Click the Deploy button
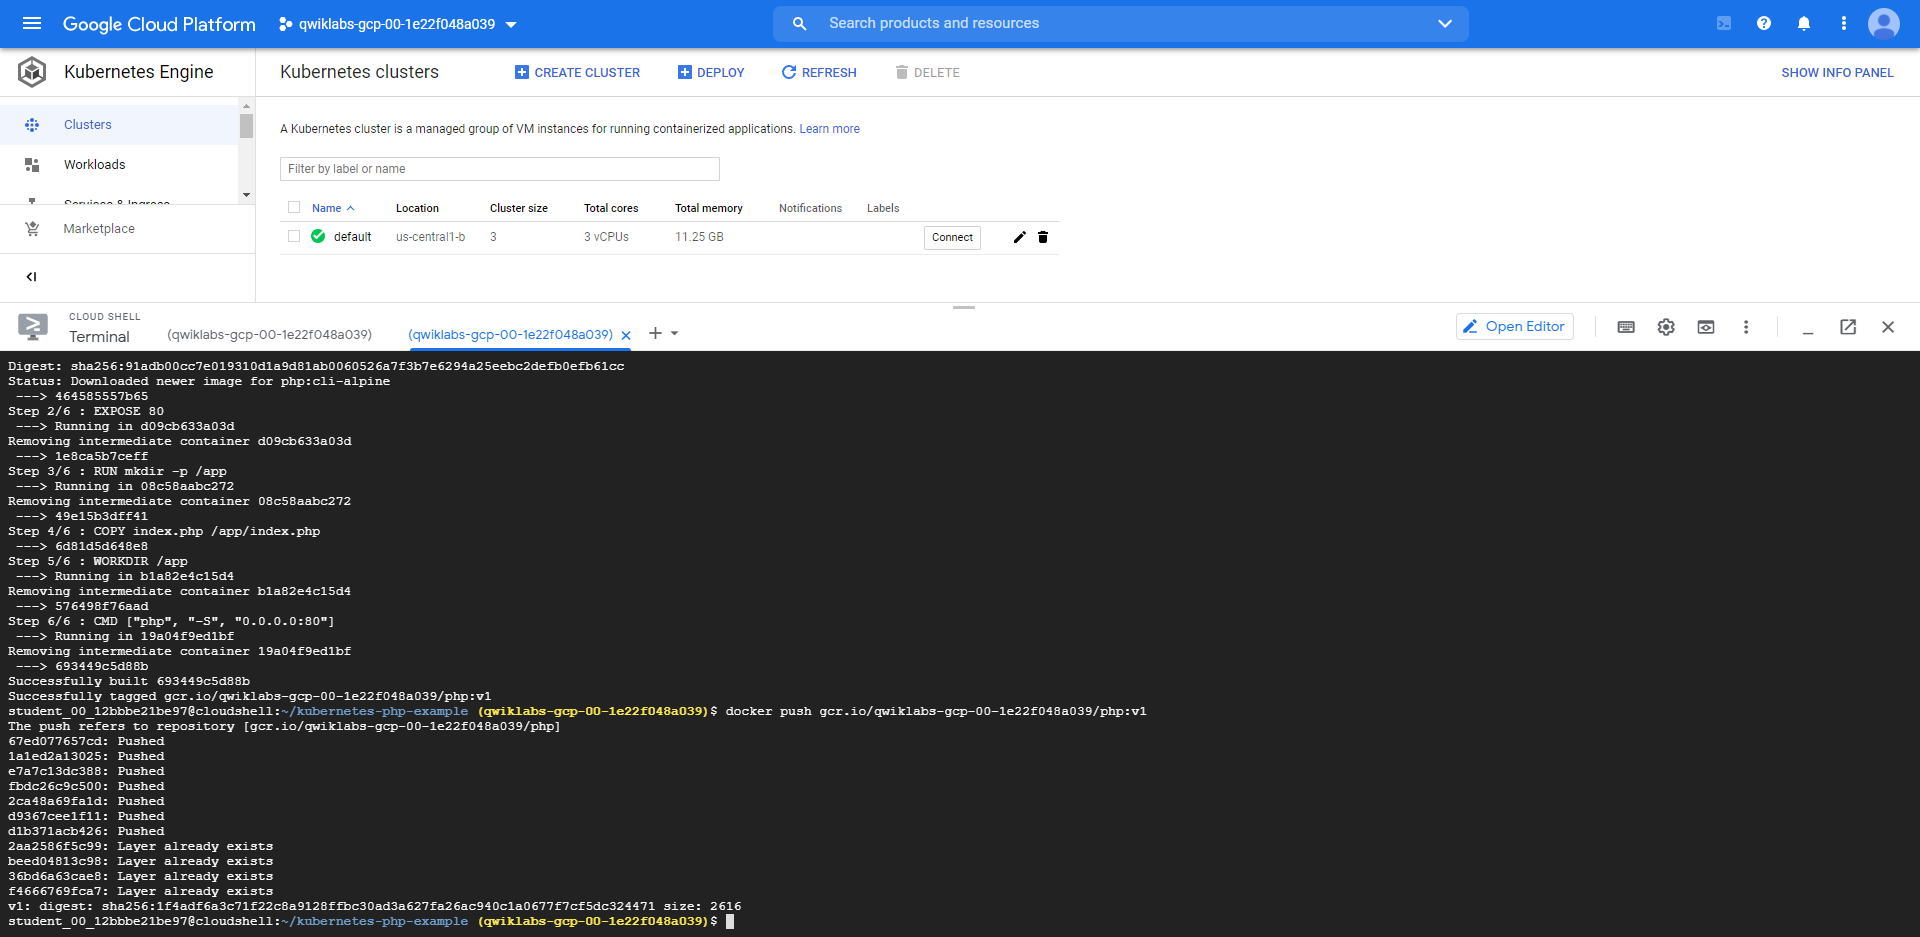This screenshot has height=937, width=1920. [711, 72]
